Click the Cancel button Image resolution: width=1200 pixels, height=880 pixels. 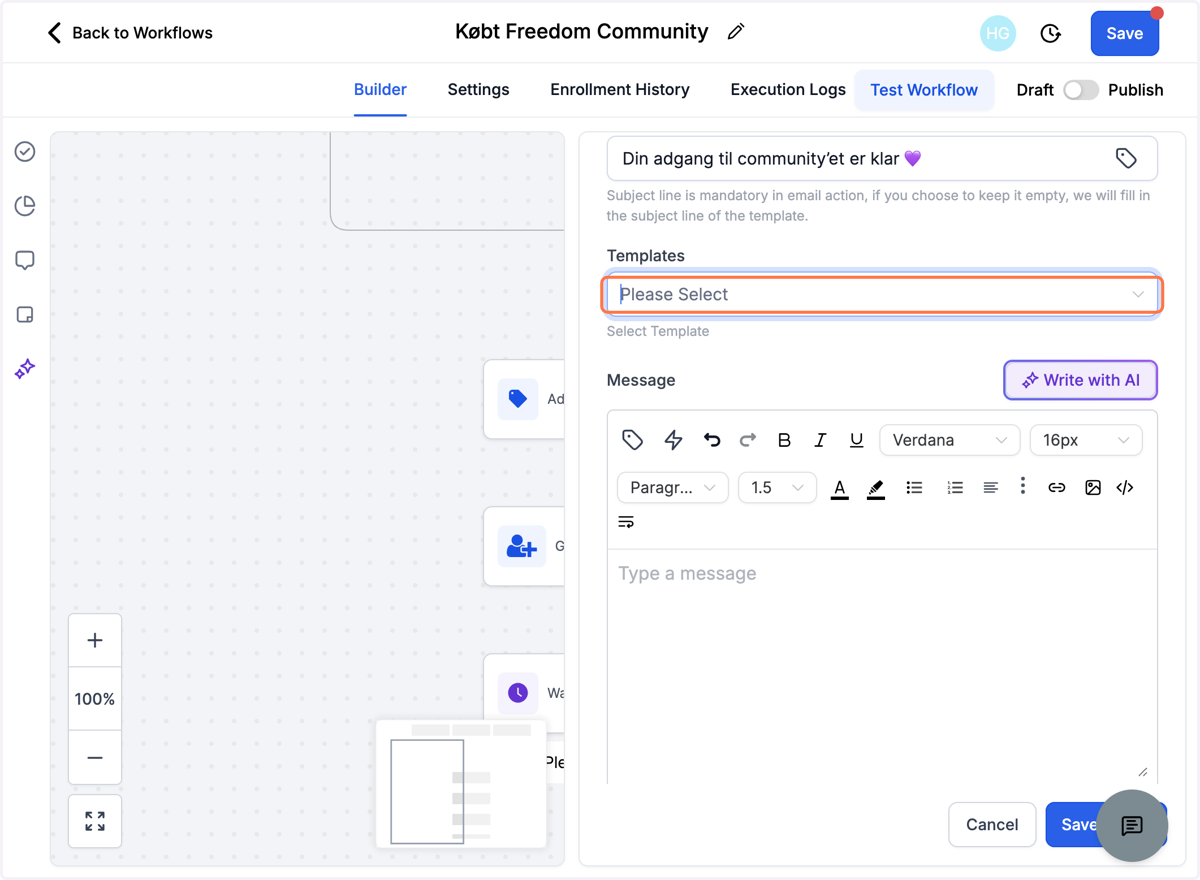[992, 825]
